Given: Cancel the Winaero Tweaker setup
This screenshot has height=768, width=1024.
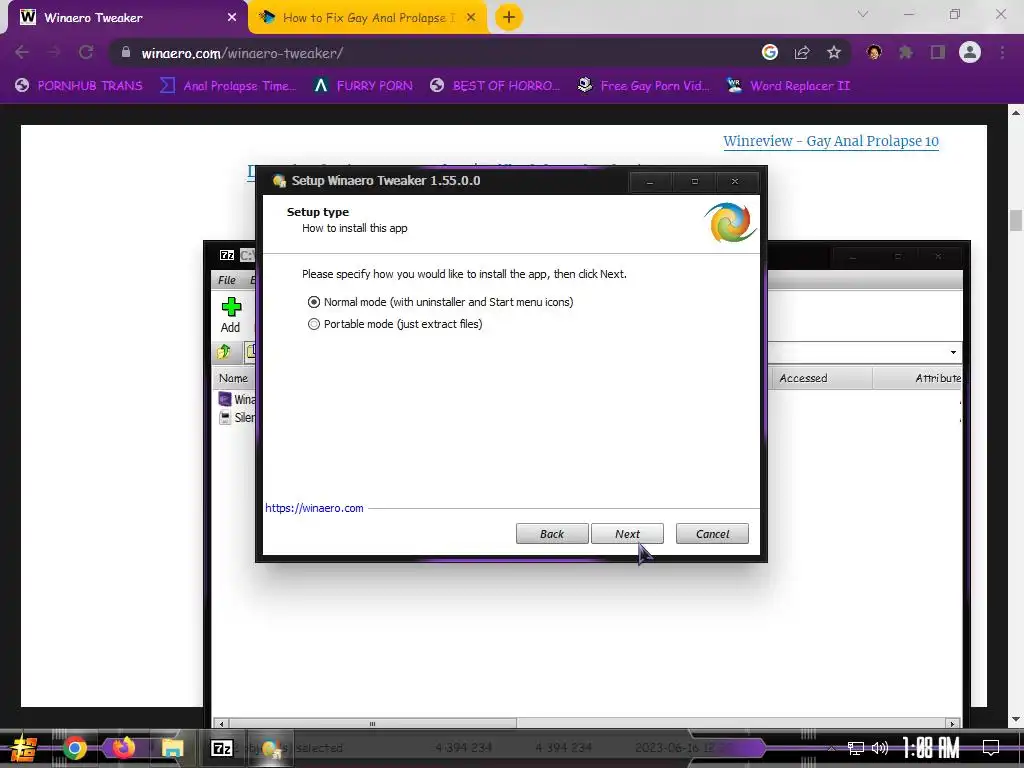Looking at the screenshot, I should 712,534.
